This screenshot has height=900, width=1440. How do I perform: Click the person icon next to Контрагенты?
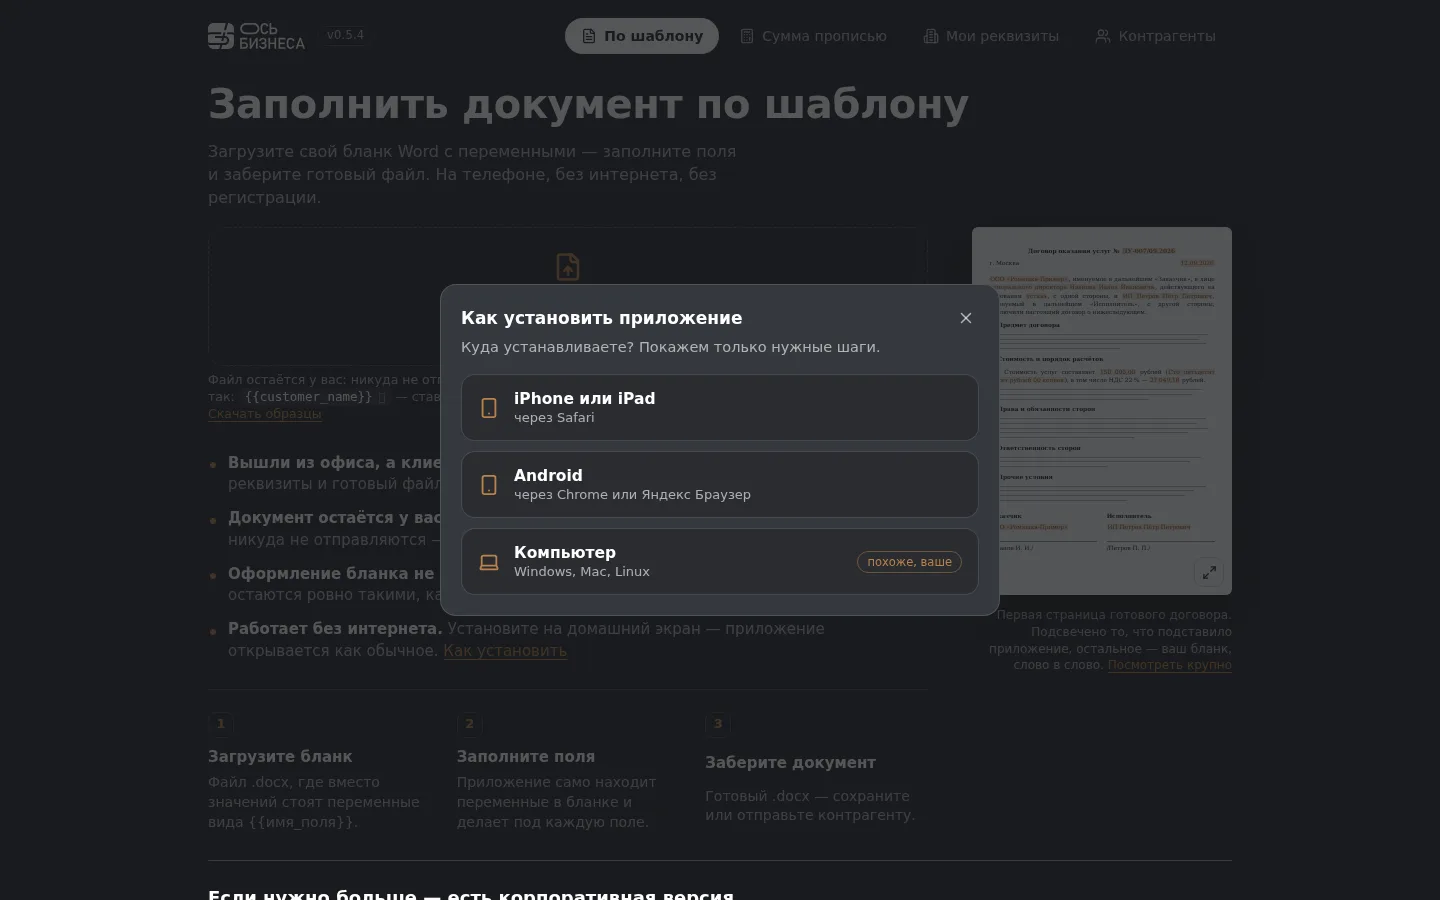(x=1103, y=36)
